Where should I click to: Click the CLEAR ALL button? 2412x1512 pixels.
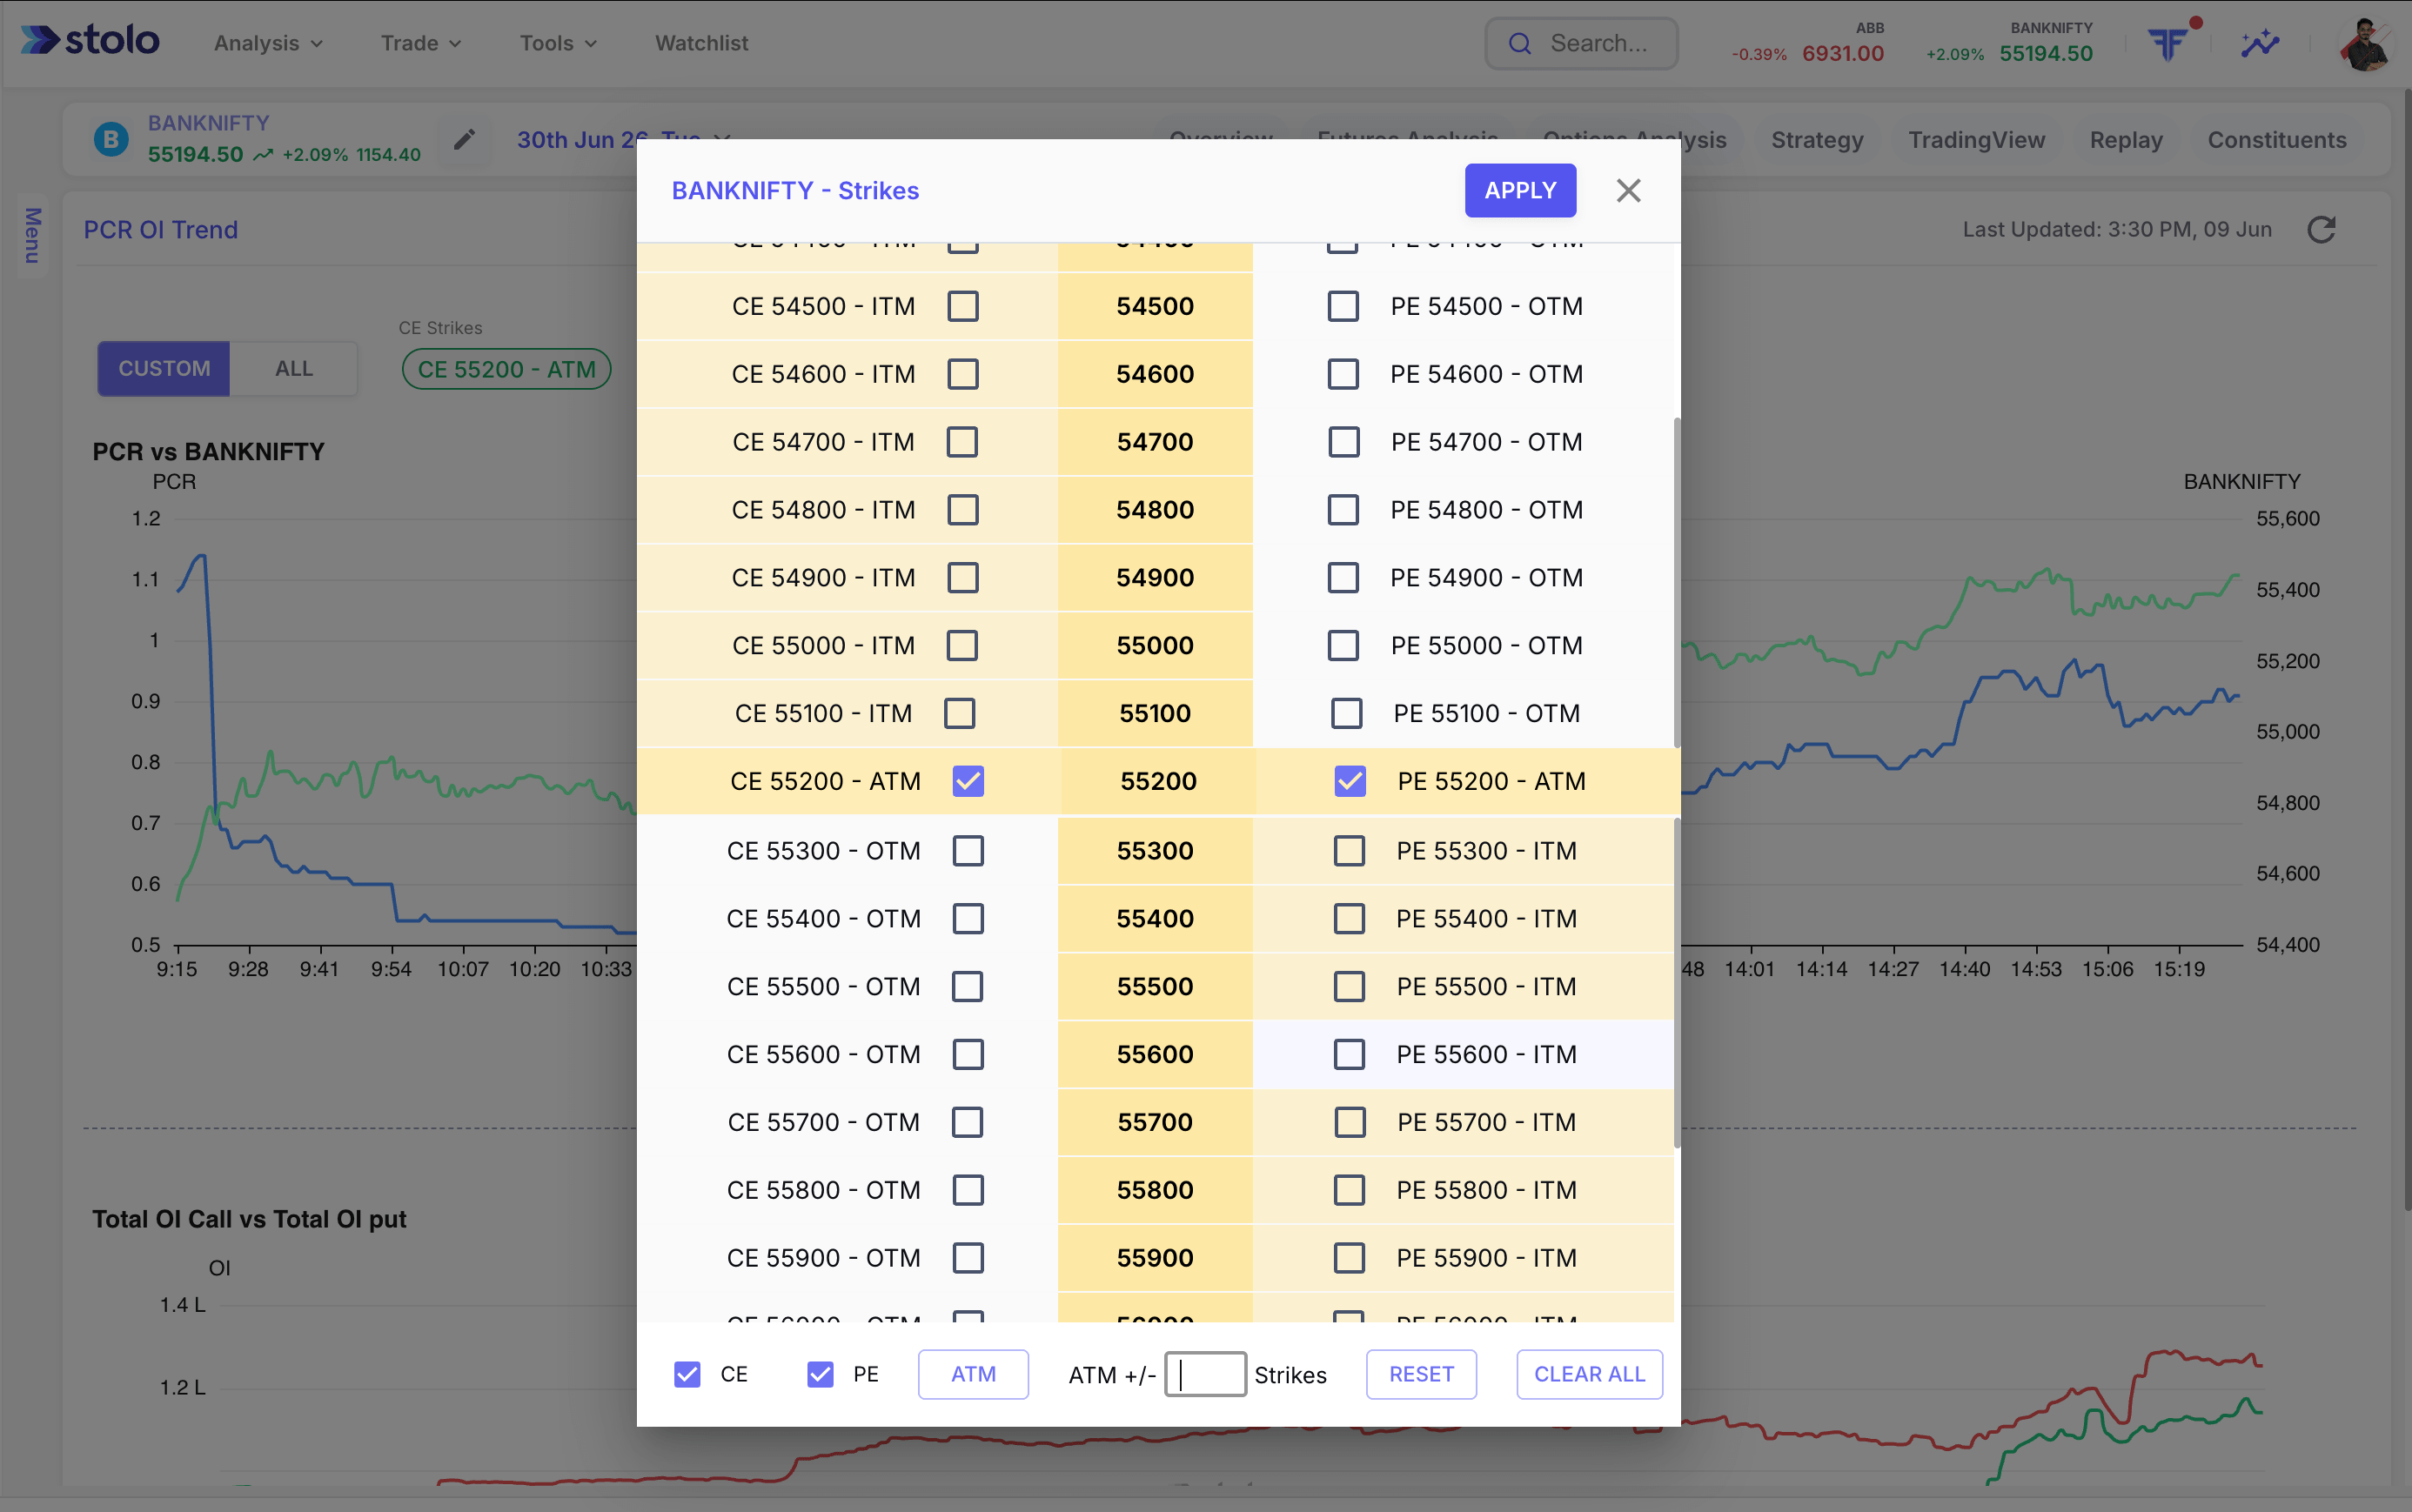click(x=1589, y=1374)
